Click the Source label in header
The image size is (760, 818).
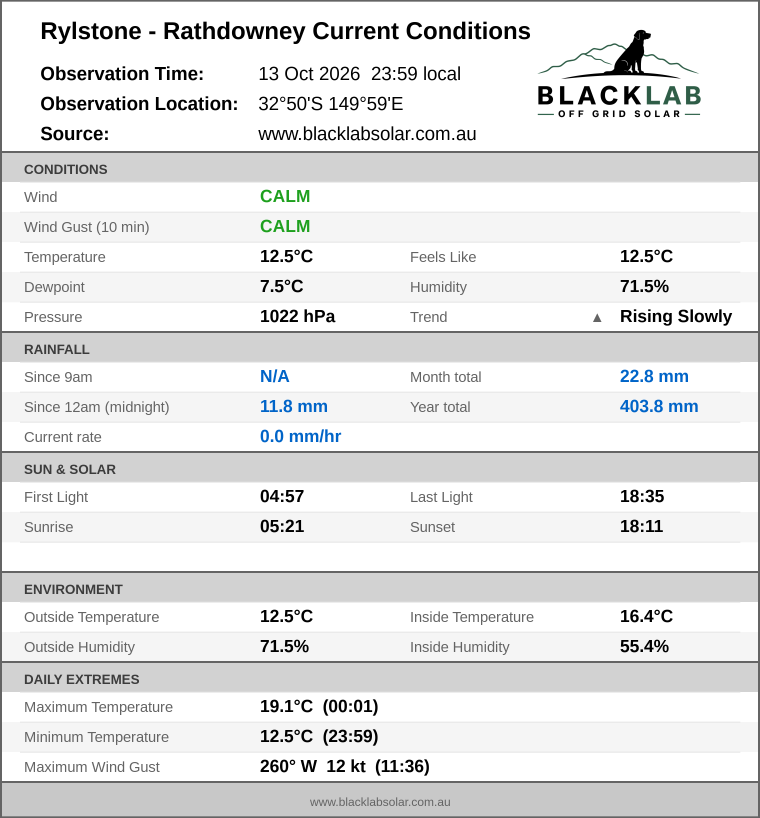[x=75, y=134]
